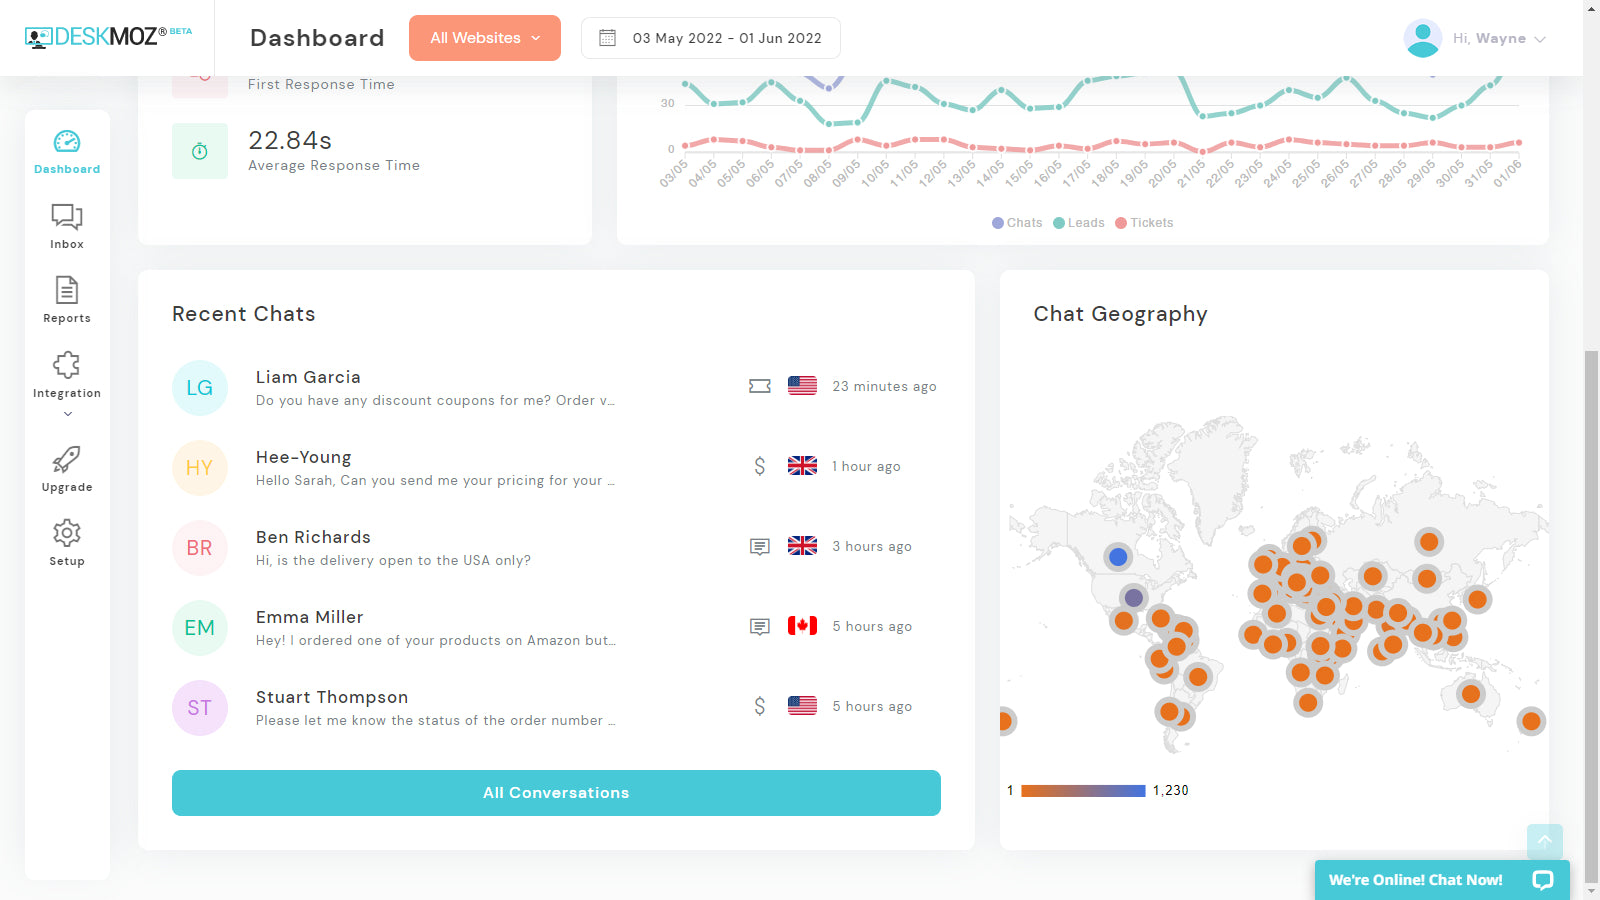Click the chat density gradient scale

pos(1082,790)
